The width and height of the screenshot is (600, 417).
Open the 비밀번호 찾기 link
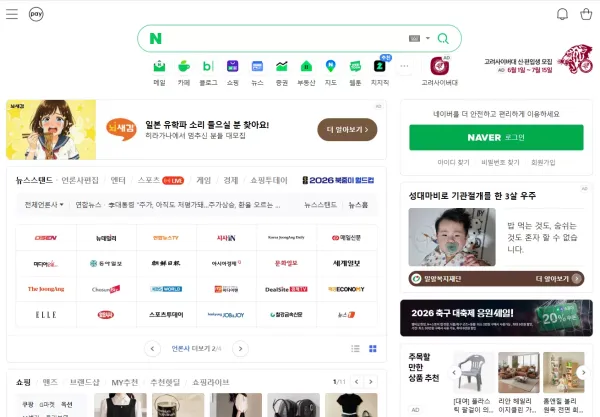[x=501, y=163]
